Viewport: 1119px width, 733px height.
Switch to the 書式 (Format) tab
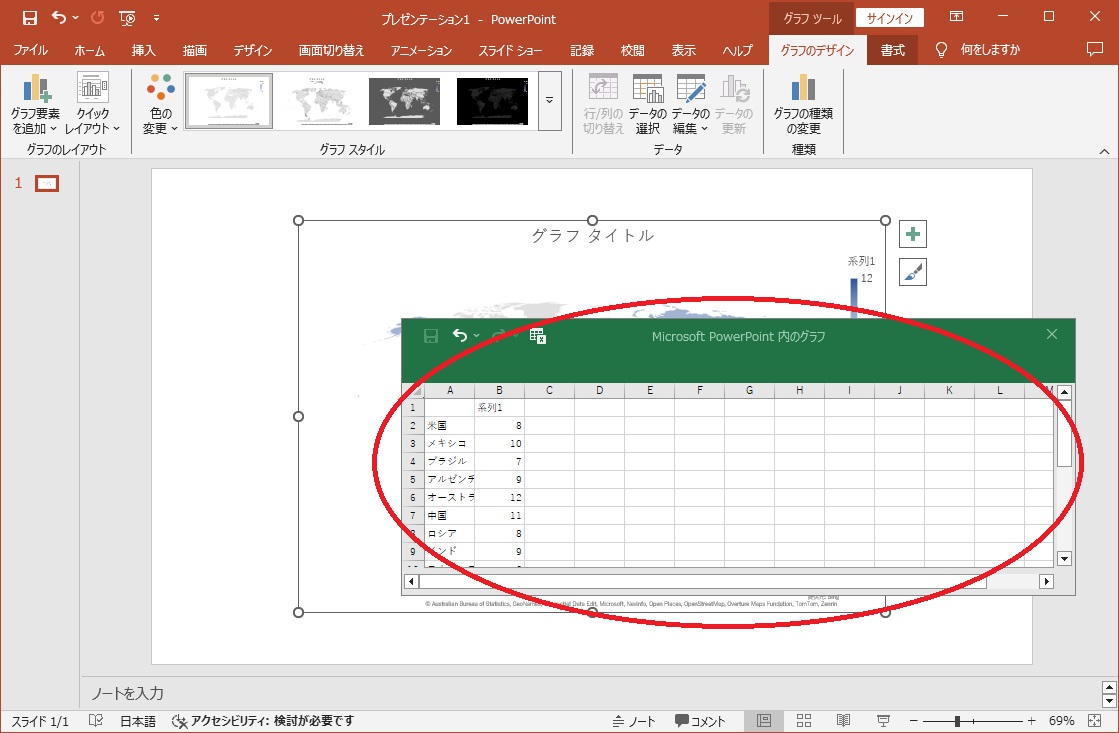coord(892,50)
